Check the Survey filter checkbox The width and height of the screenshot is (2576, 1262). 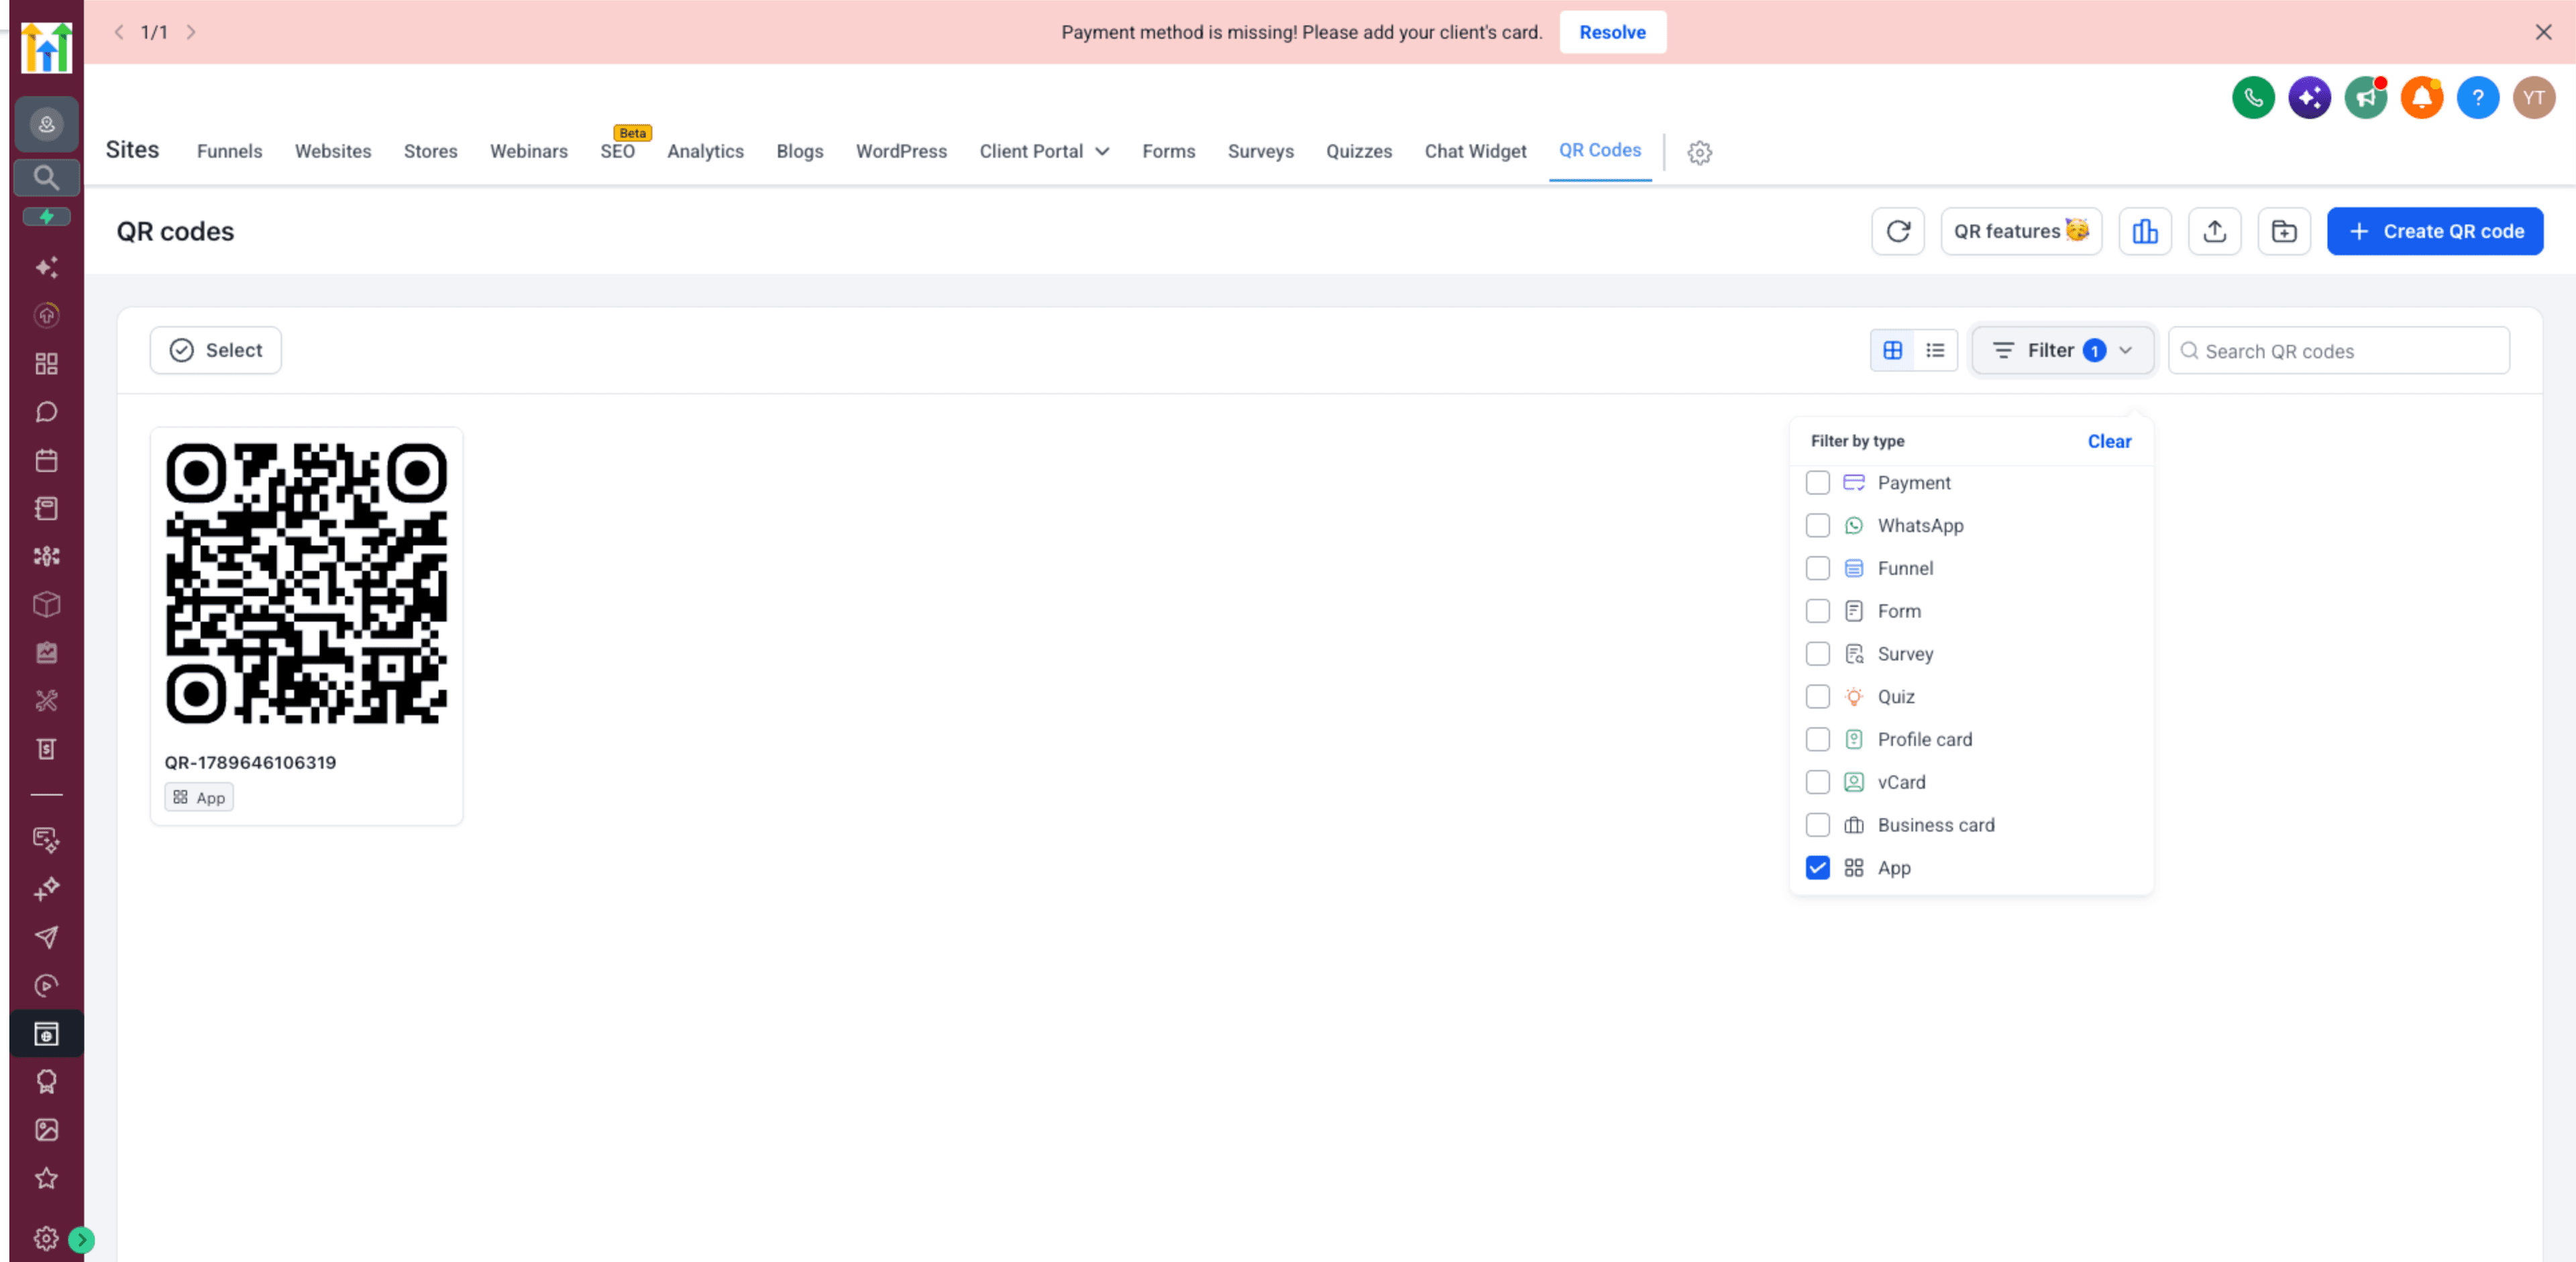1817,654
